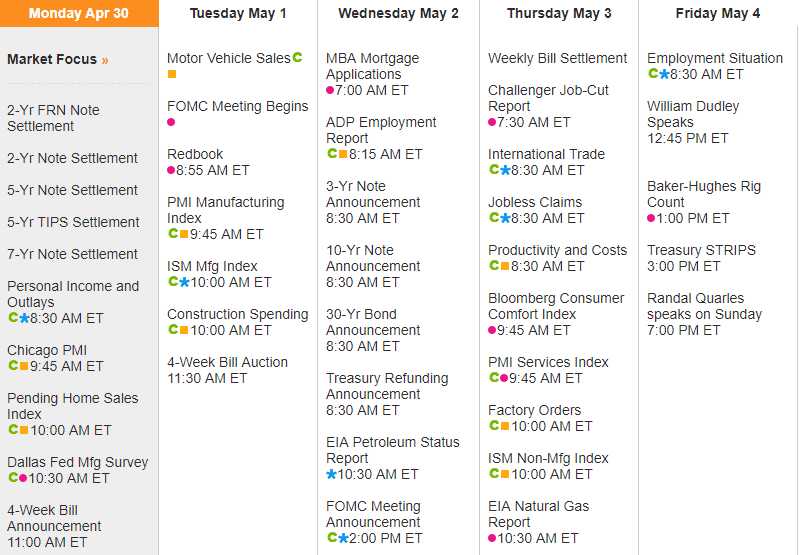Open the Jobless Claims event link
This screenshot has height=555, width=799.
[x=535, y=202]
